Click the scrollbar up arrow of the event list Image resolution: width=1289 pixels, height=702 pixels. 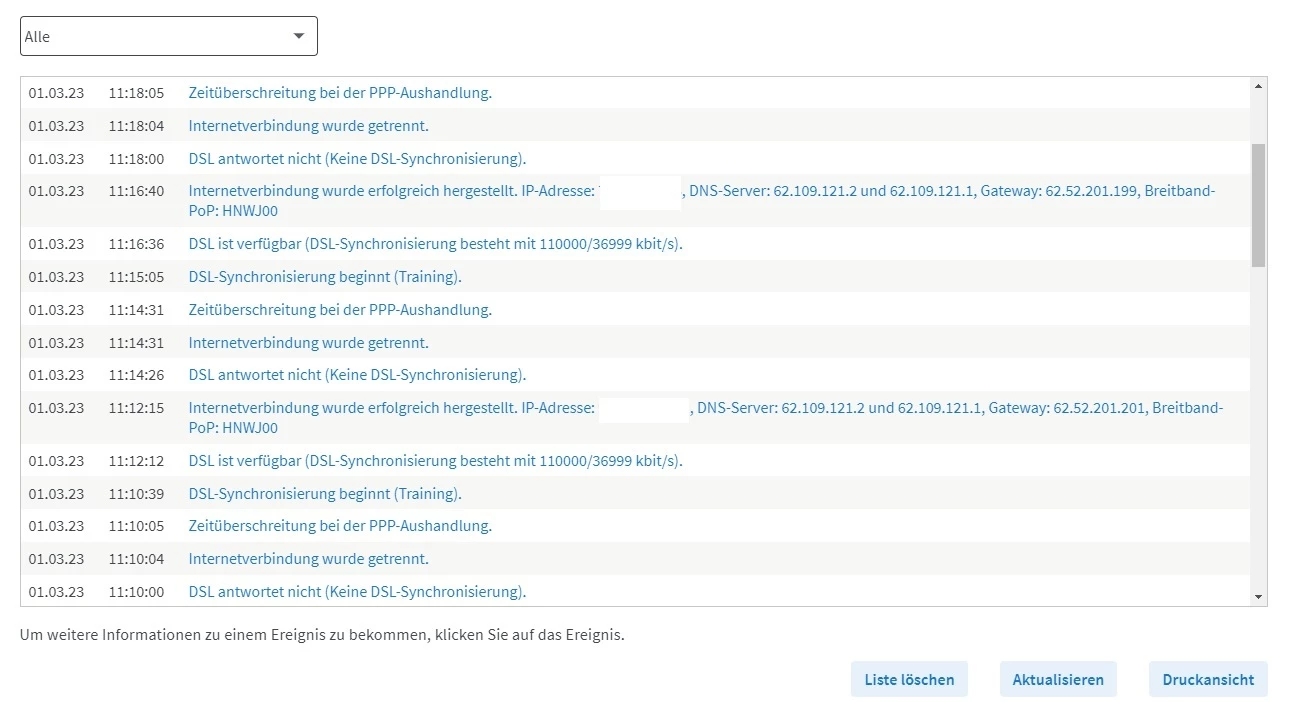pyautogui.click(x=1258, y=87)
